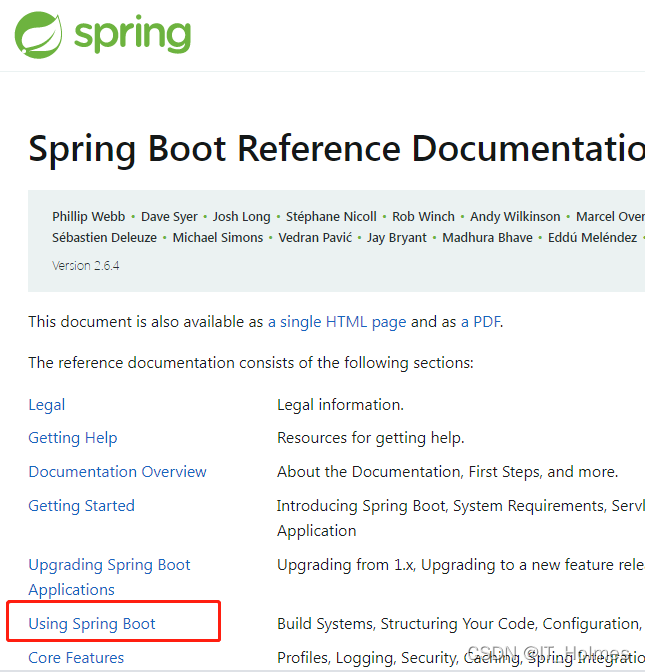645x672 pixels.
Task: Click author name Phillip Webb
Action: [89, 216]
